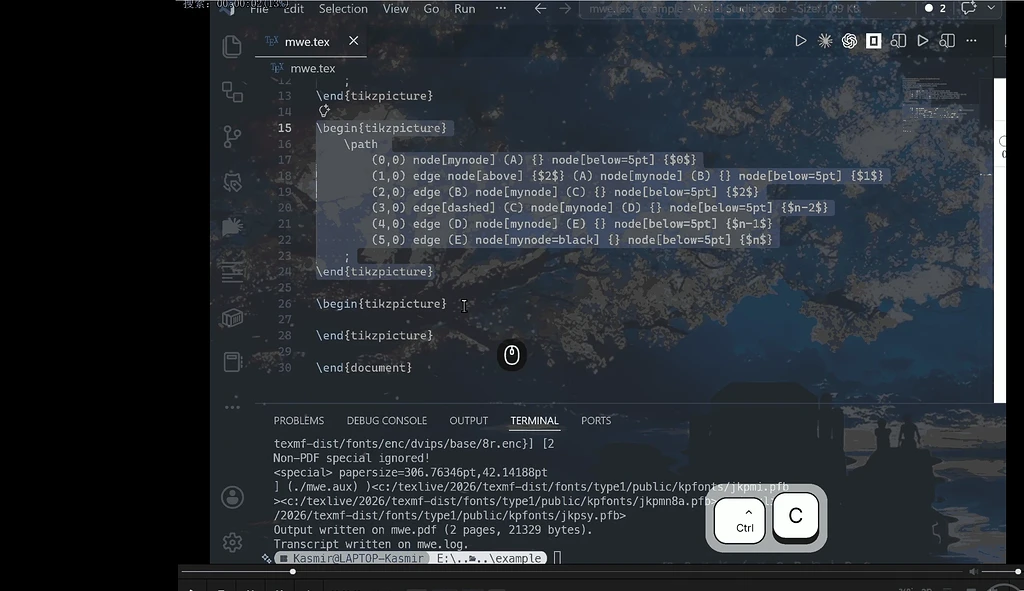Open the Accounts menu

232,497
